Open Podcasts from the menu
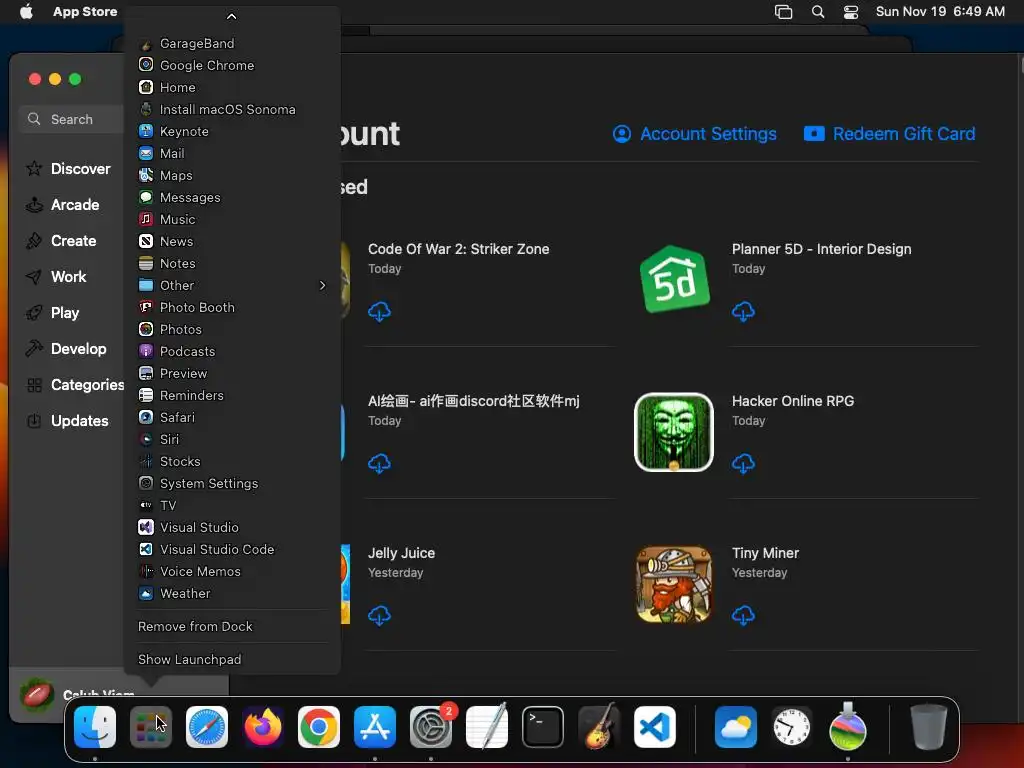 pos(232,351)
